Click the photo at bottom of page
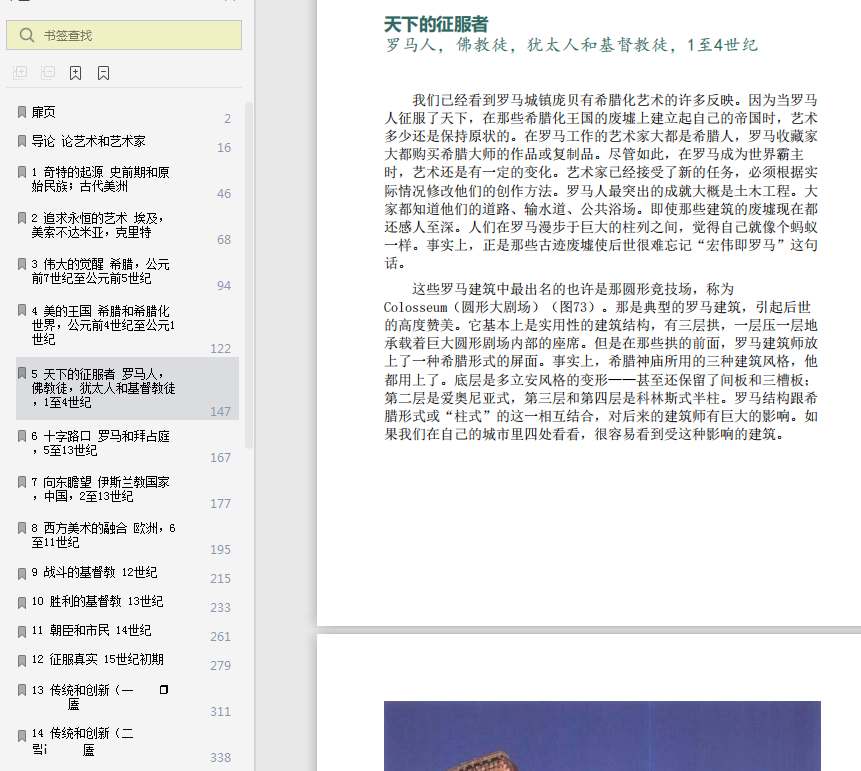Image resolution: width=861 pixels, height=771 pixels. [602, 736]
